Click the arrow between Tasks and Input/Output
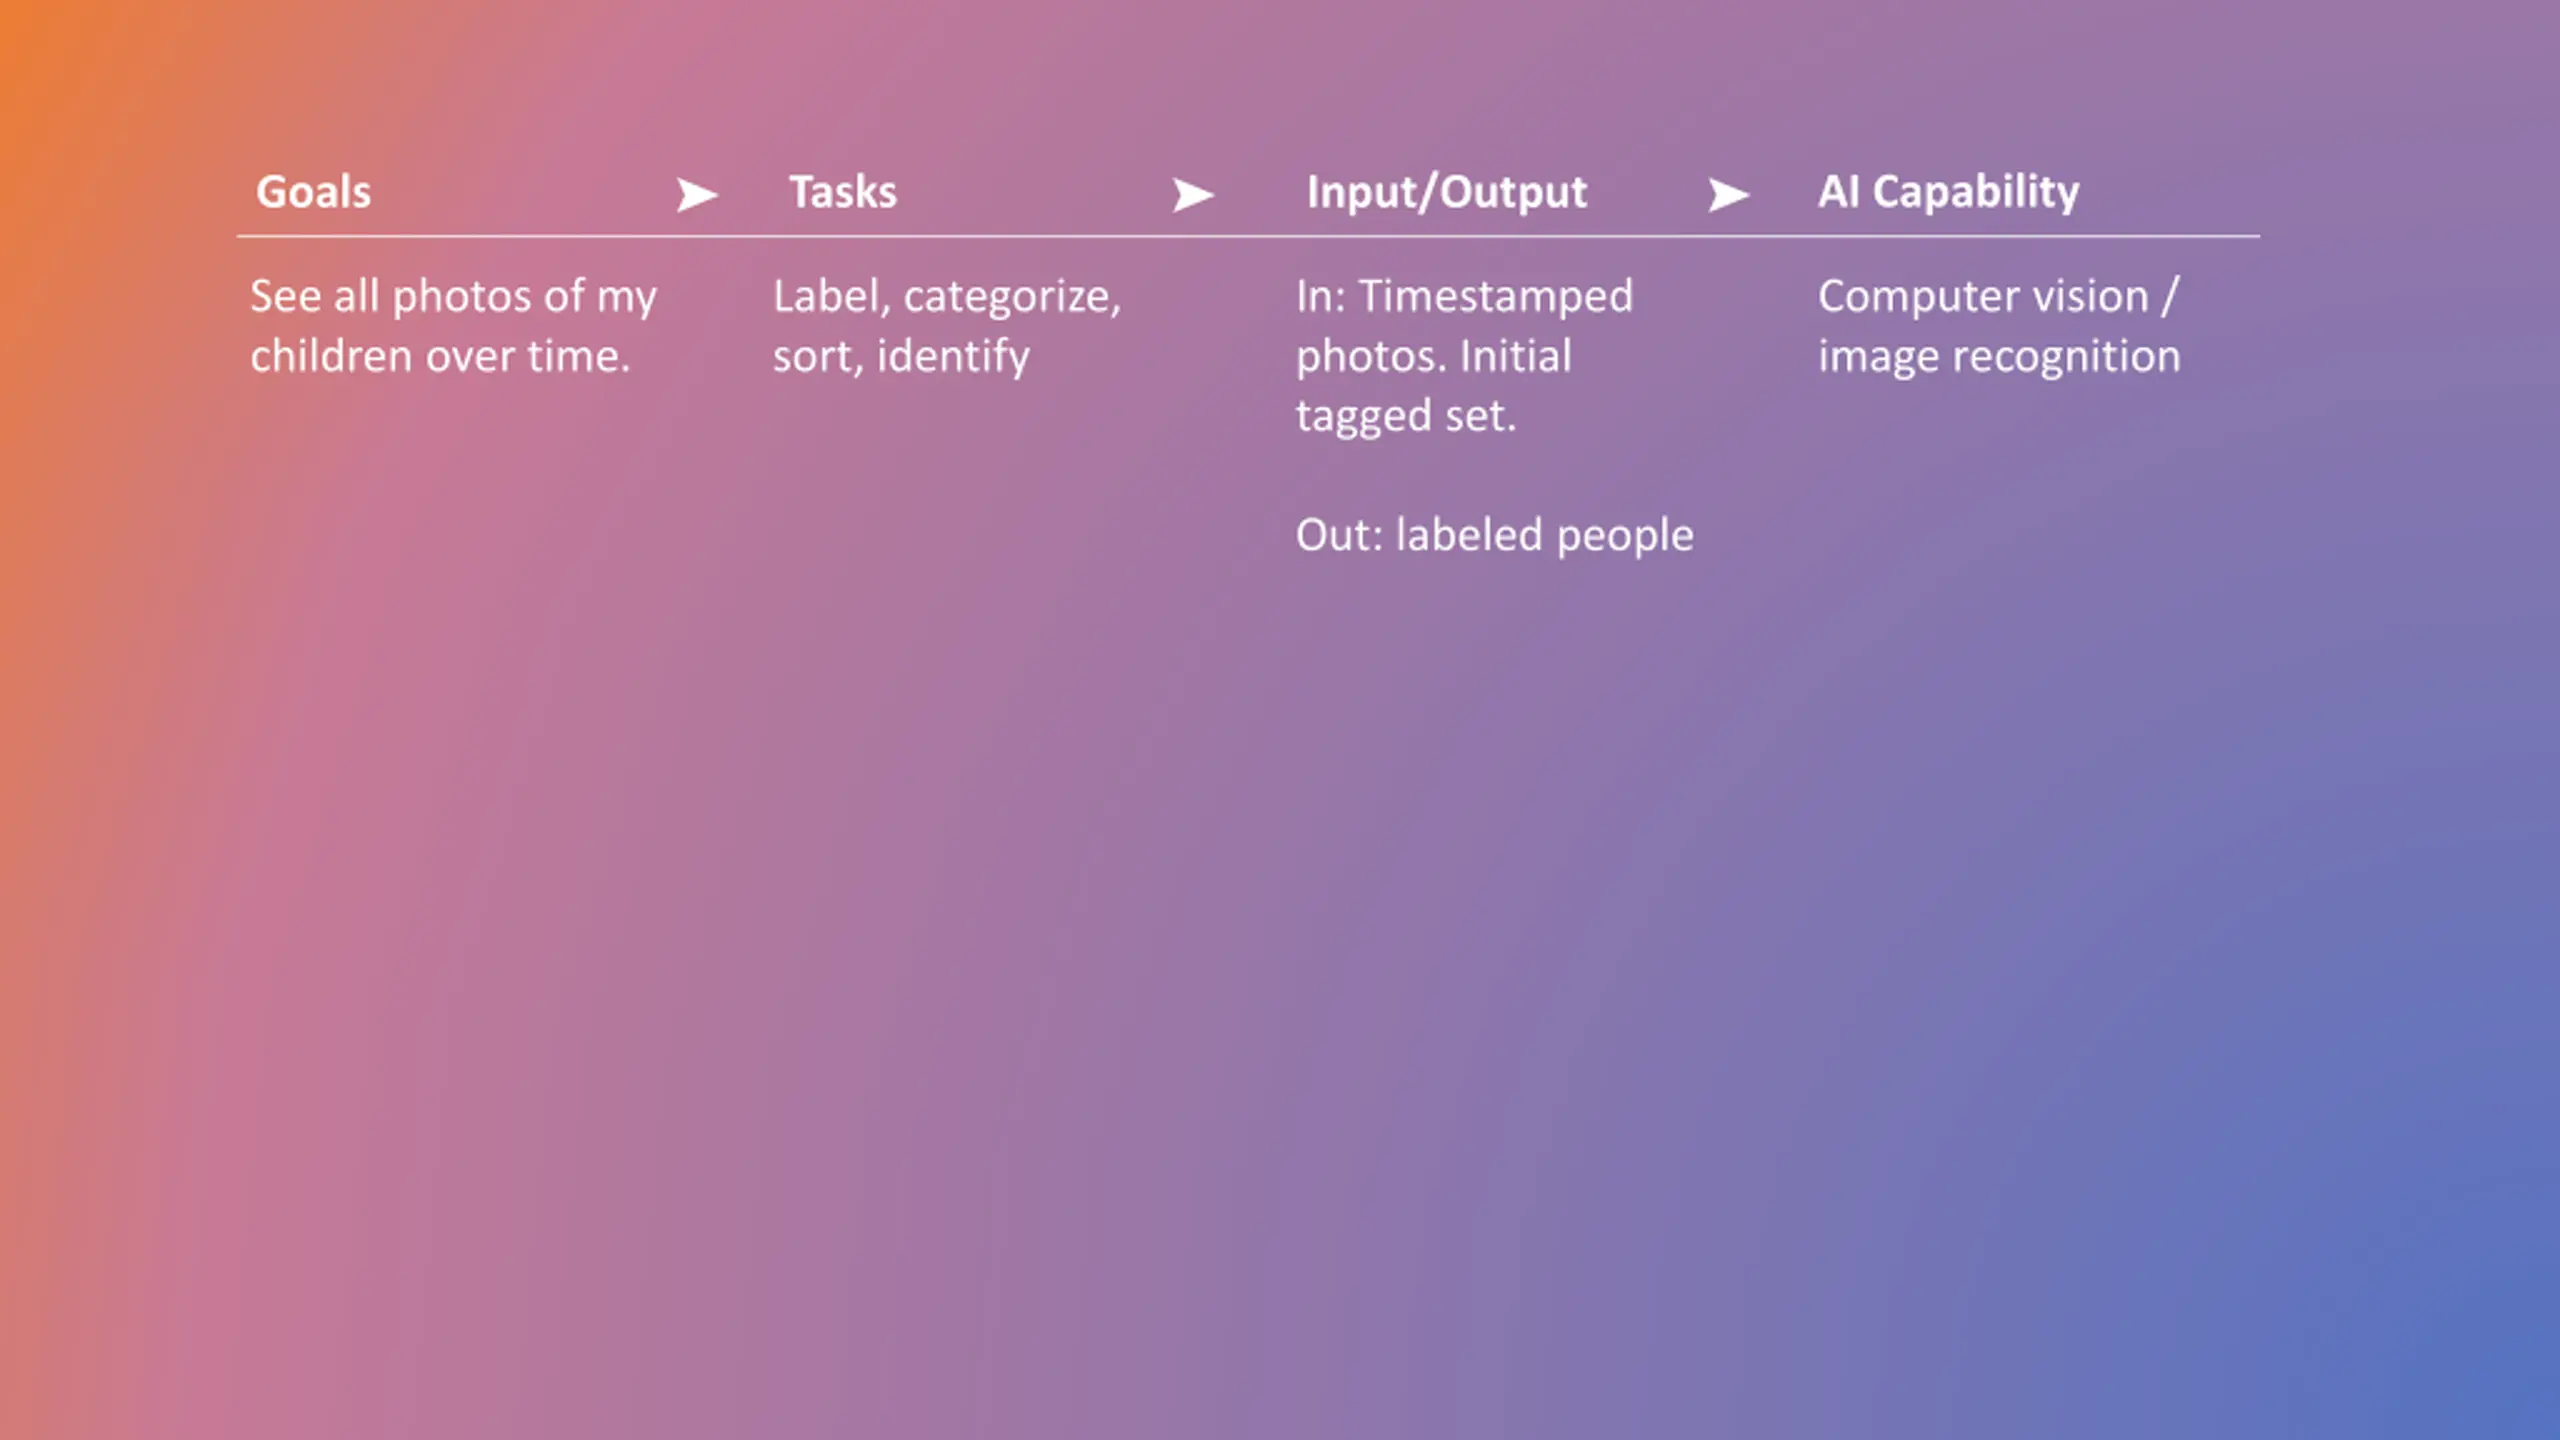The width and height of the screenshot is (2560, 1440). tap(1193, 194)
